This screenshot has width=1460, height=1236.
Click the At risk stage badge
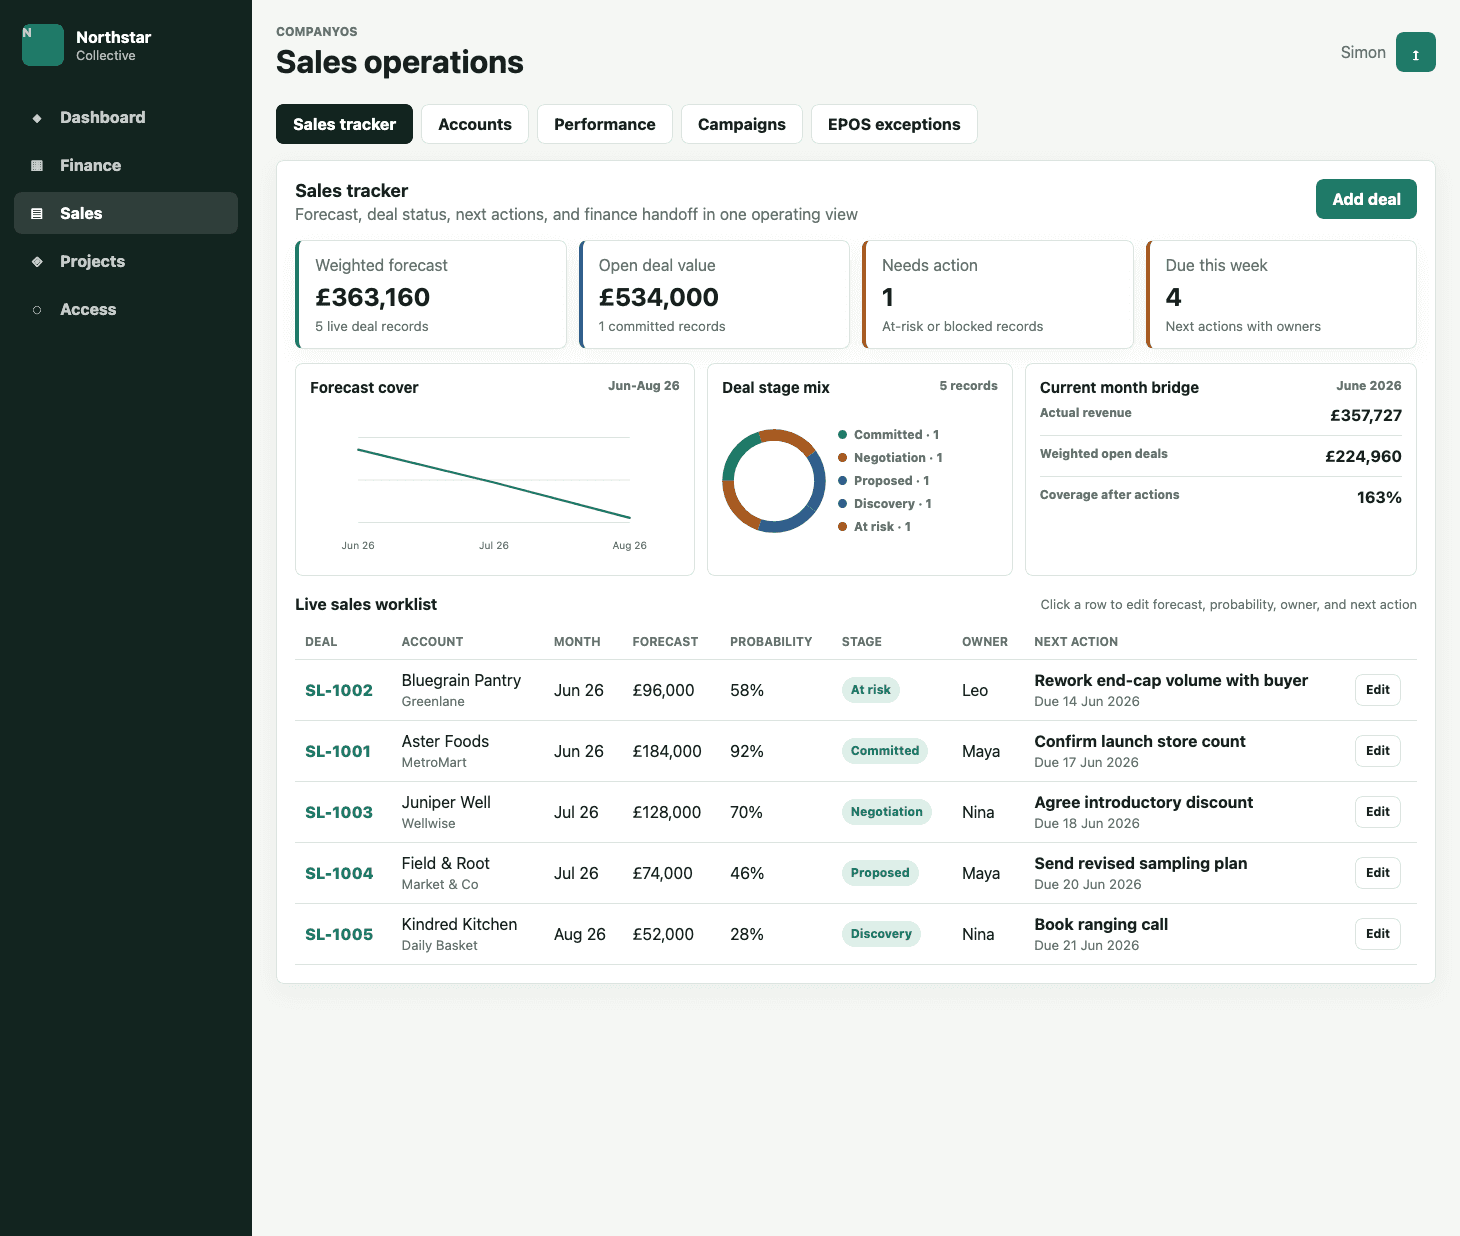pyautogui.click(x=871, y=690)
